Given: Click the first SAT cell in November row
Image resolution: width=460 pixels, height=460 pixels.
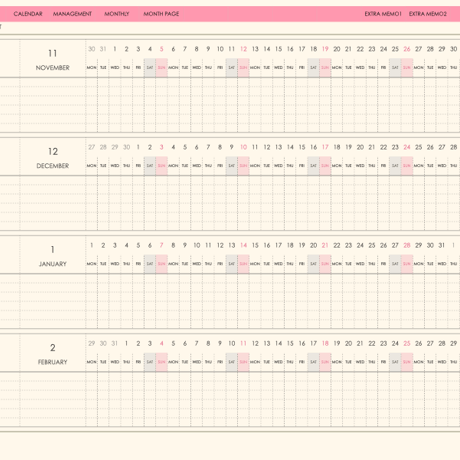Looking at the screenshot, I should (150, 68).
